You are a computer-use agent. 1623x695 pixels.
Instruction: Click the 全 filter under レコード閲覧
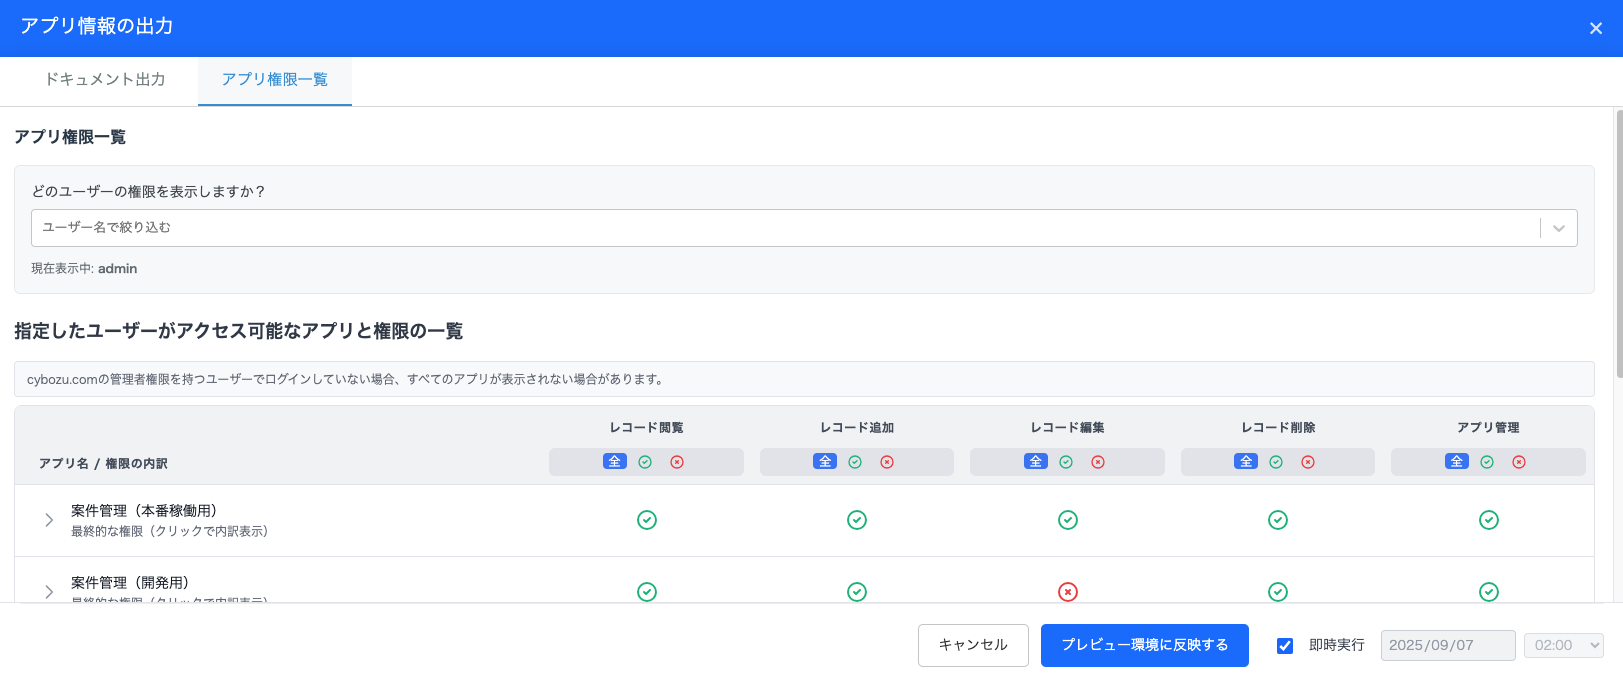615,462
